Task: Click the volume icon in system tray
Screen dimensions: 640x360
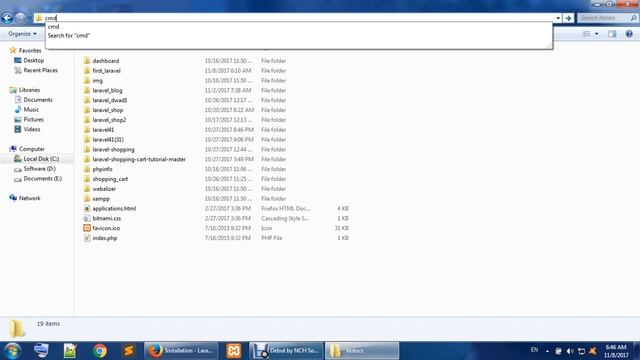Action: (x=570, y=351)
